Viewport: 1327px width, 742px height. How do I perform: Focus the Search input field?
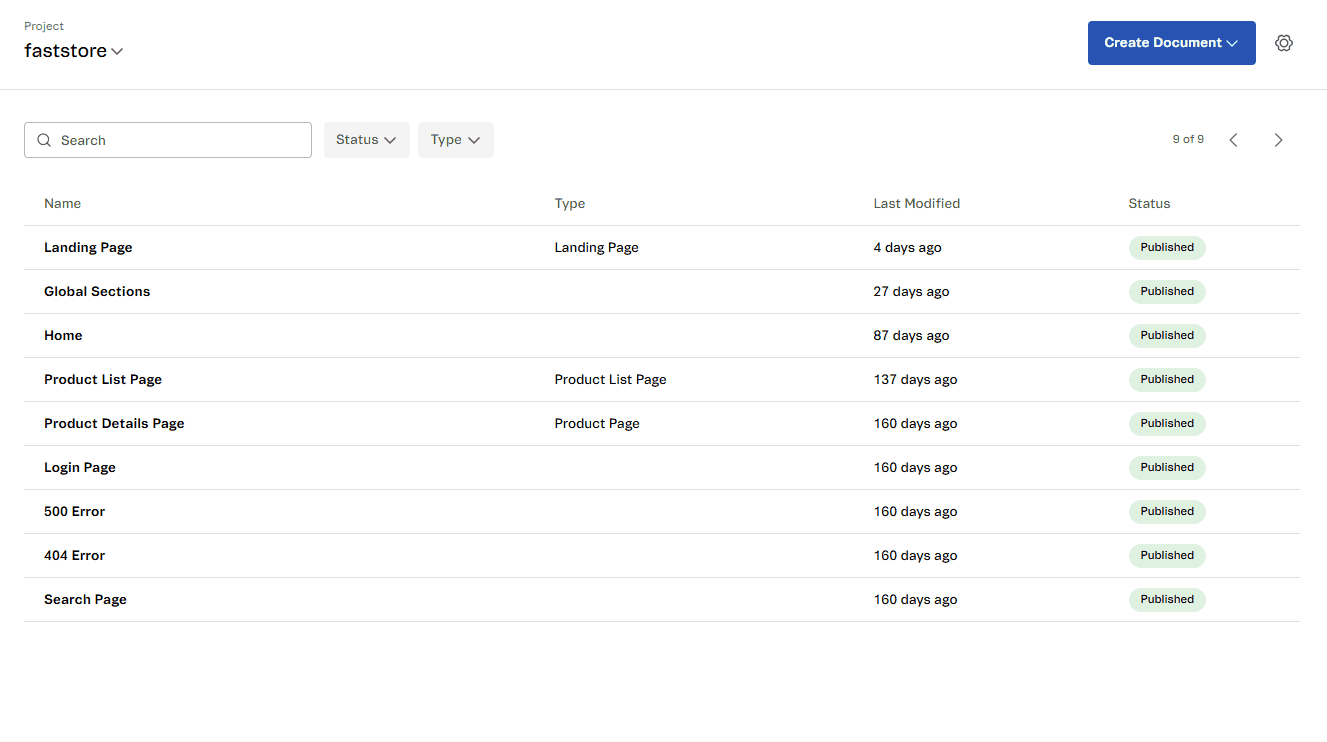click(180, 140)
